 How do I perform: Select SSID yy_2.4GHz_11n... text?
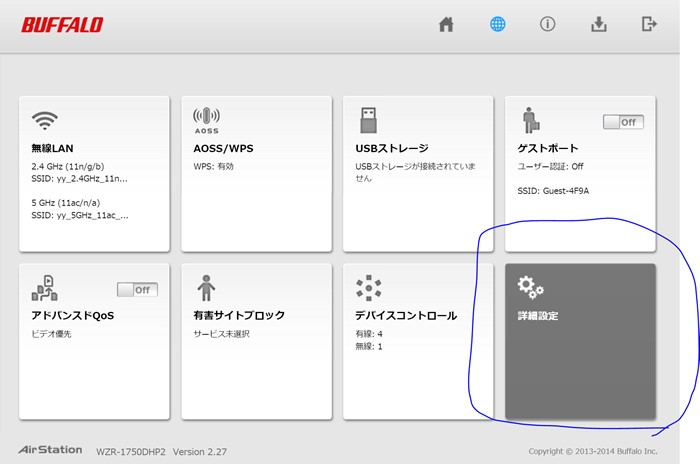tap(79, 179)
